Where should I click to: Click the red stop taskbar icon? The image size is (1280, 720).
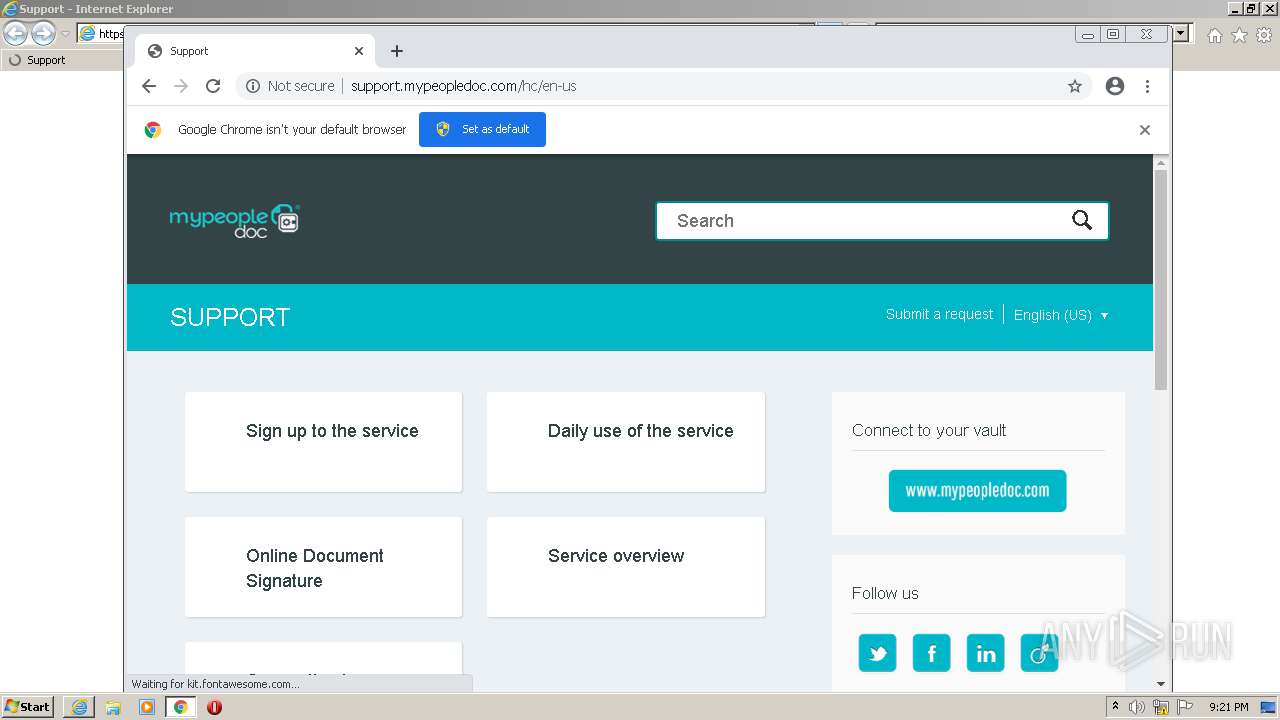[214, 707]
